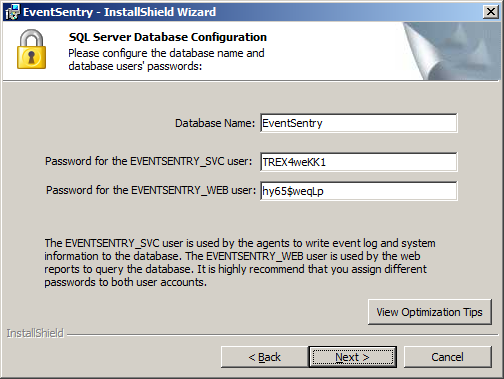Click the 'EventSentry - InstallShield Wizard' title text
Screen dimensions: 504x379
pos(120,12)
